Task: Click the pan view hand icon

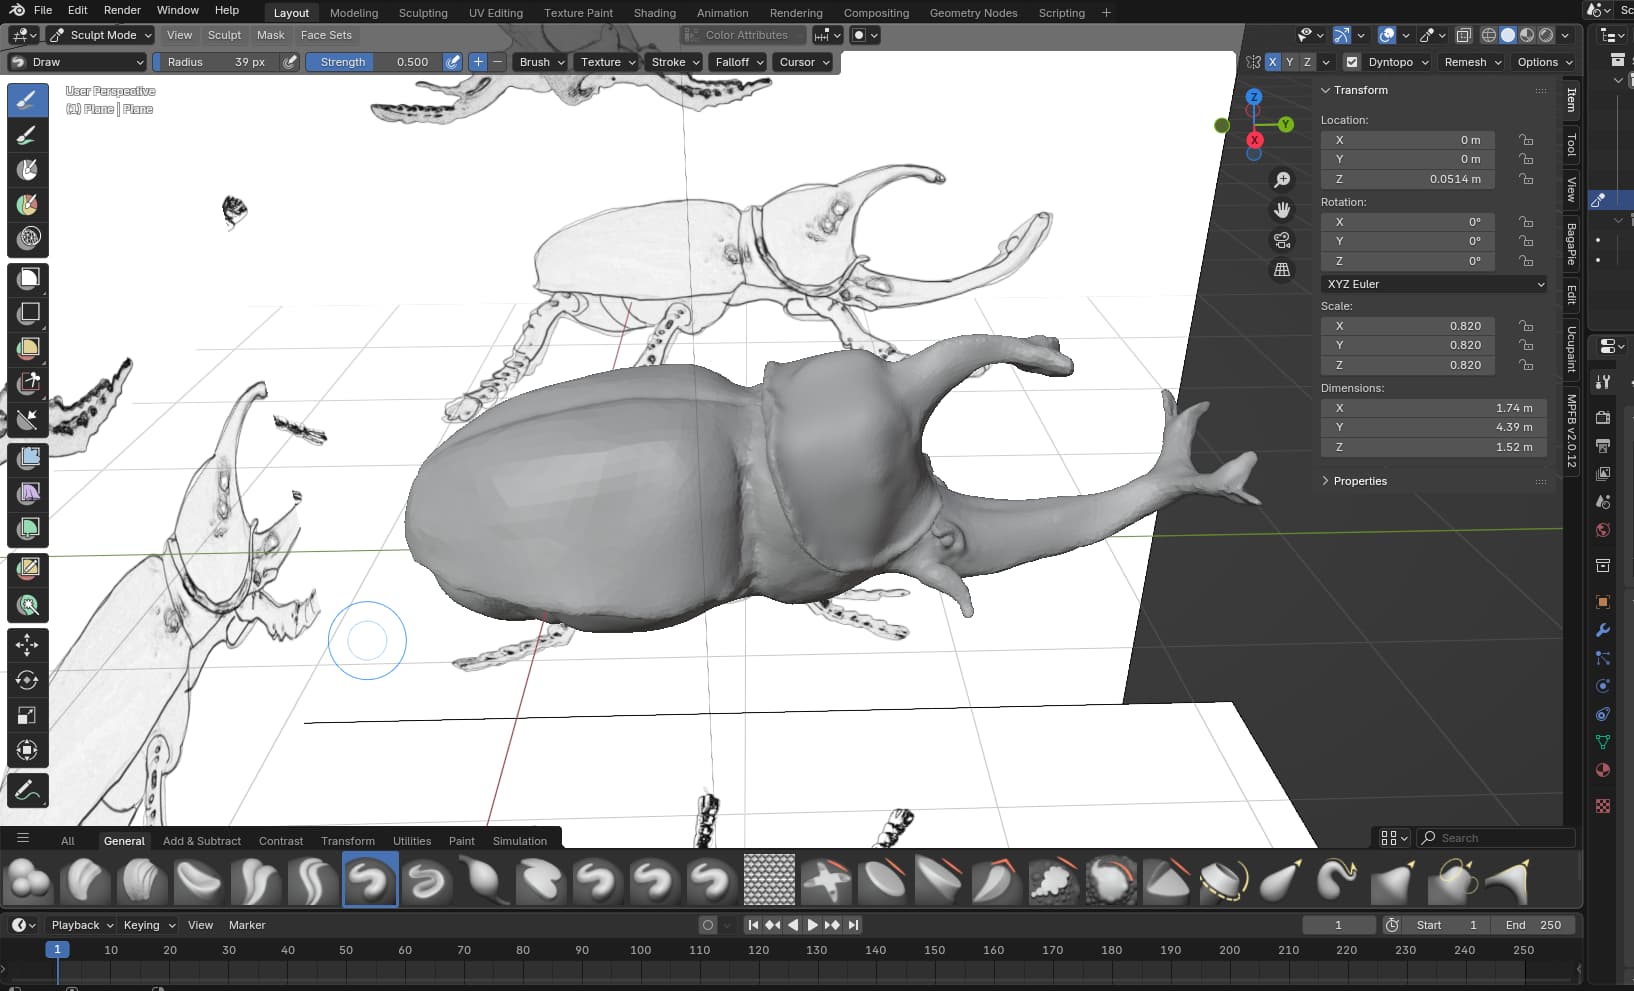Action: click(x=1282, y=210)
